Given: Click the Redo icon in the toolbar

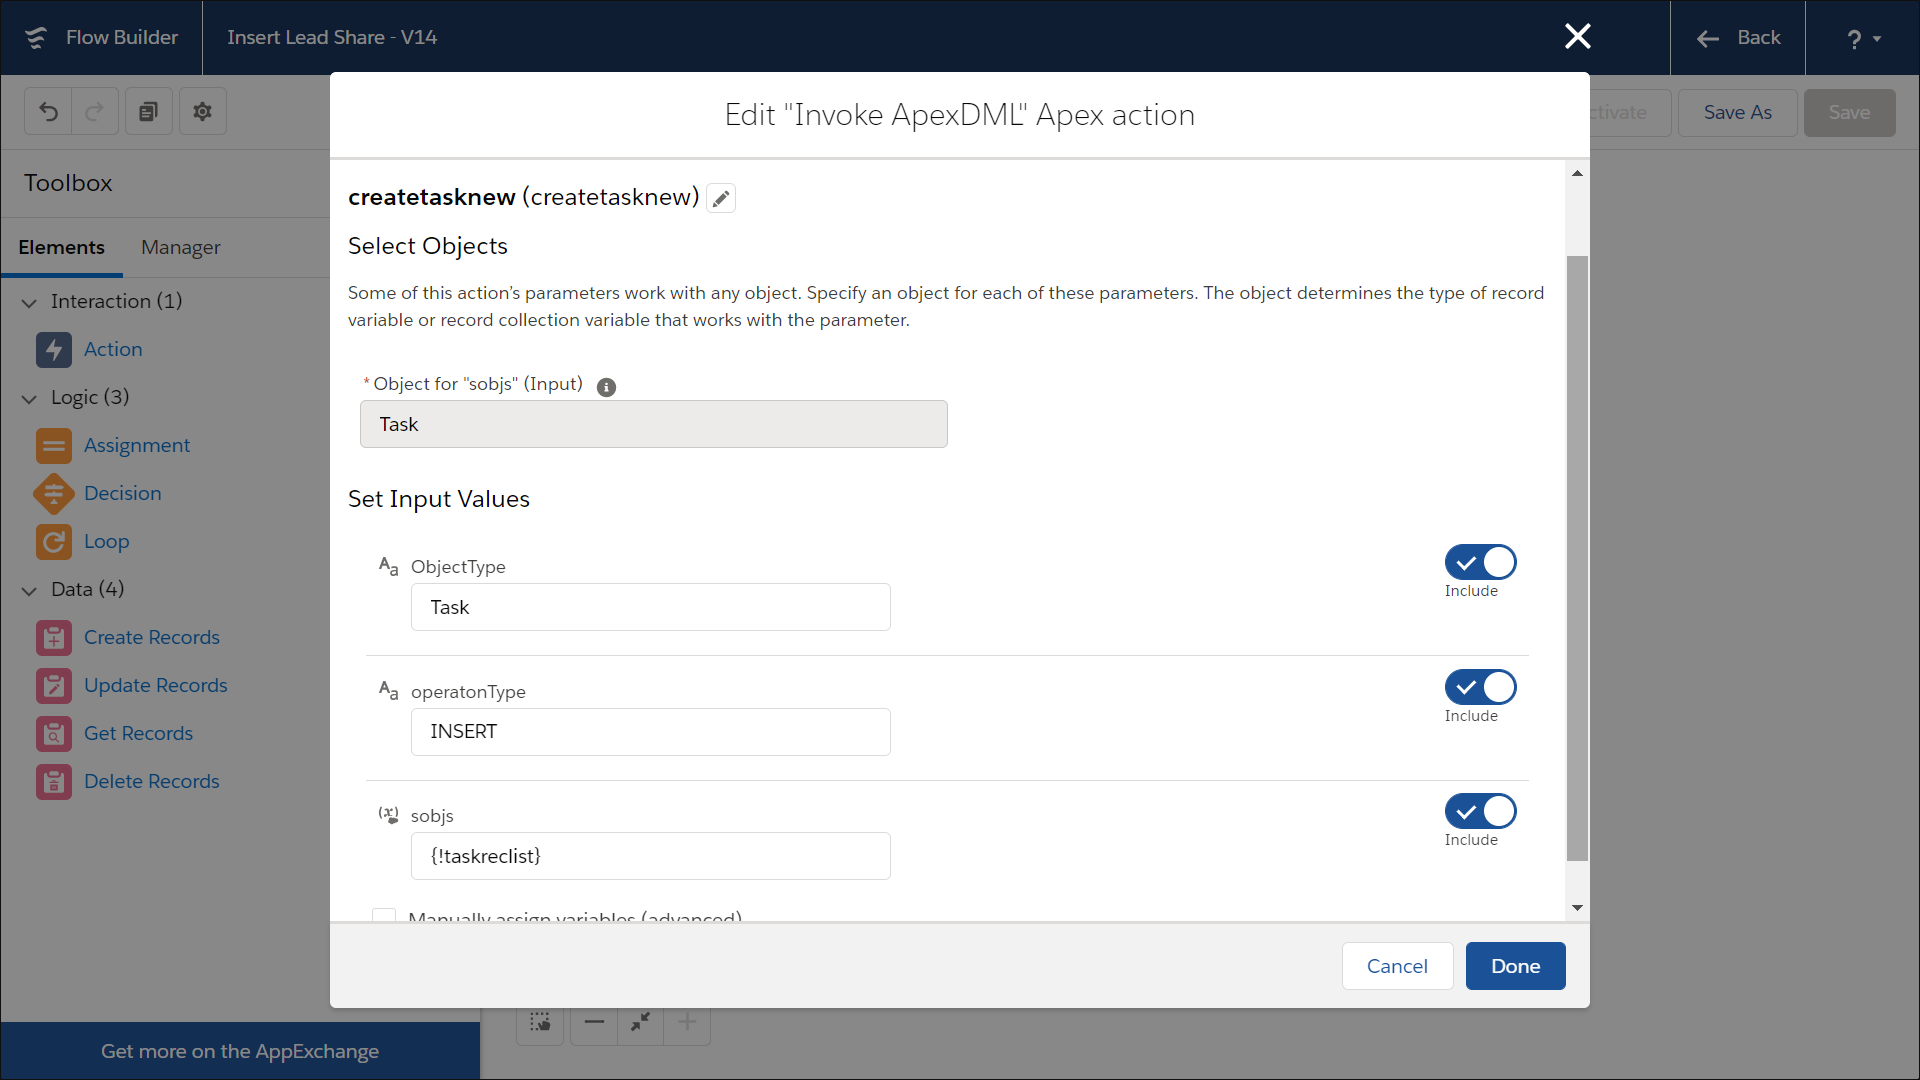Looking at the screenshot, I should coord(93,111).
